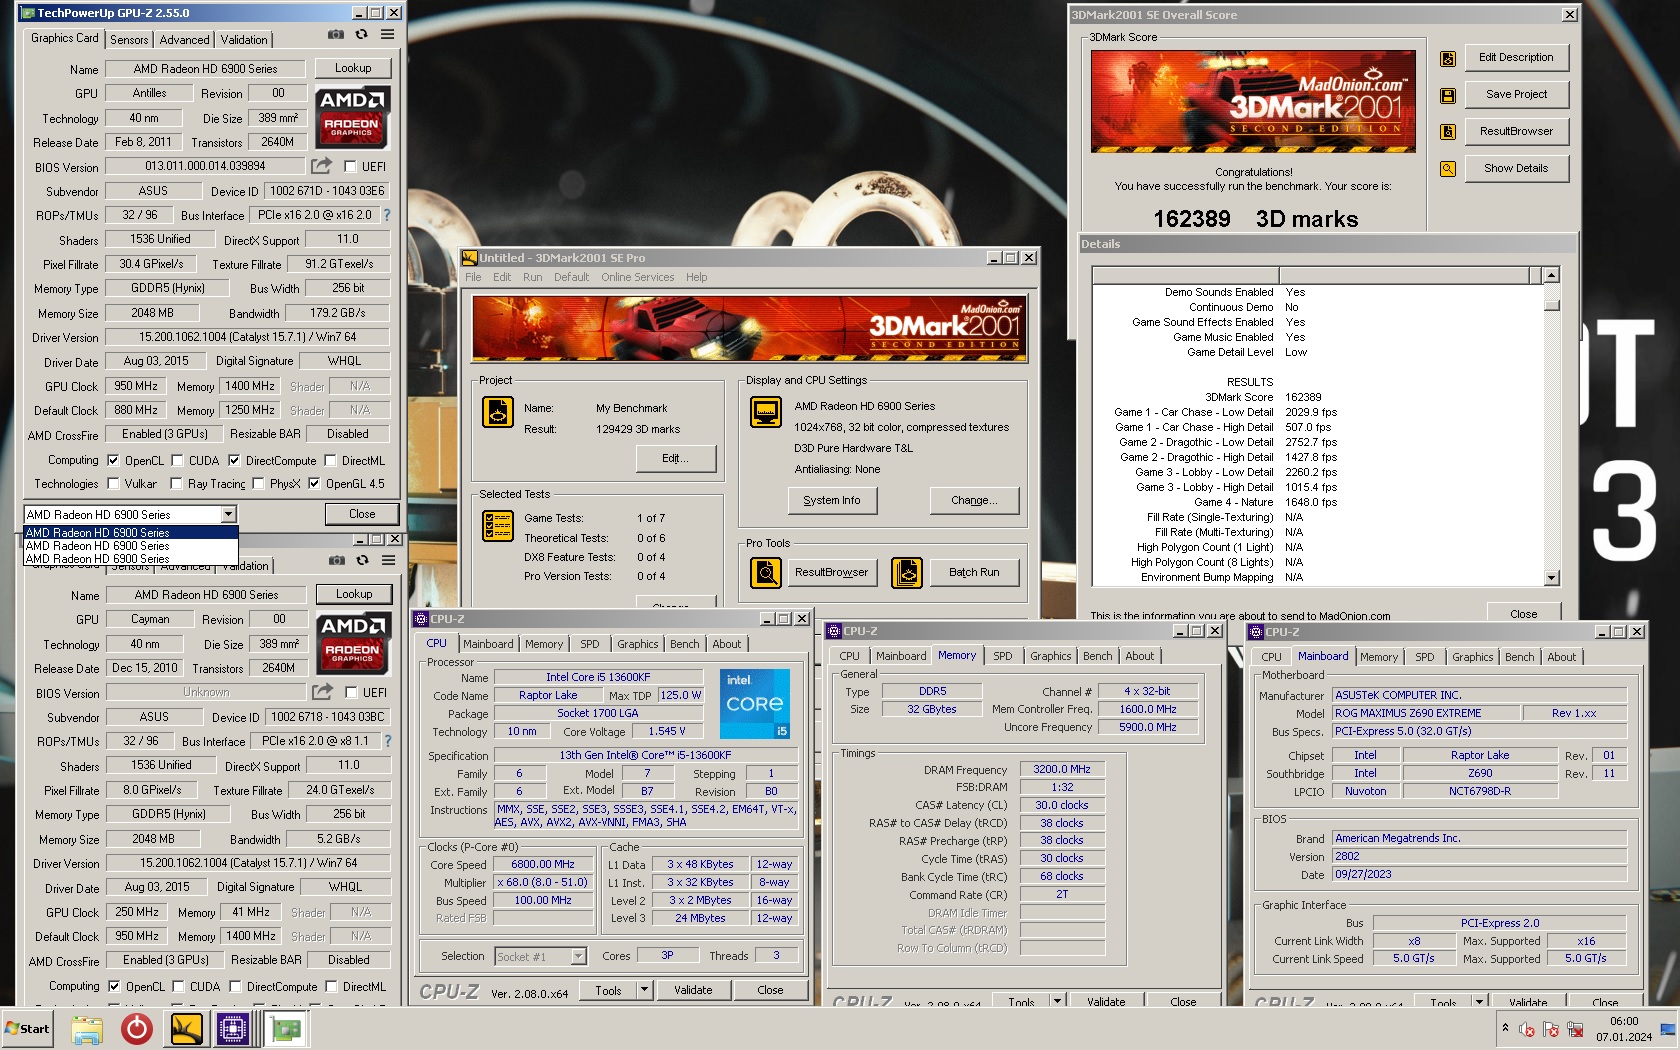Click the Batch Run icon in Pro Tools

907,573
